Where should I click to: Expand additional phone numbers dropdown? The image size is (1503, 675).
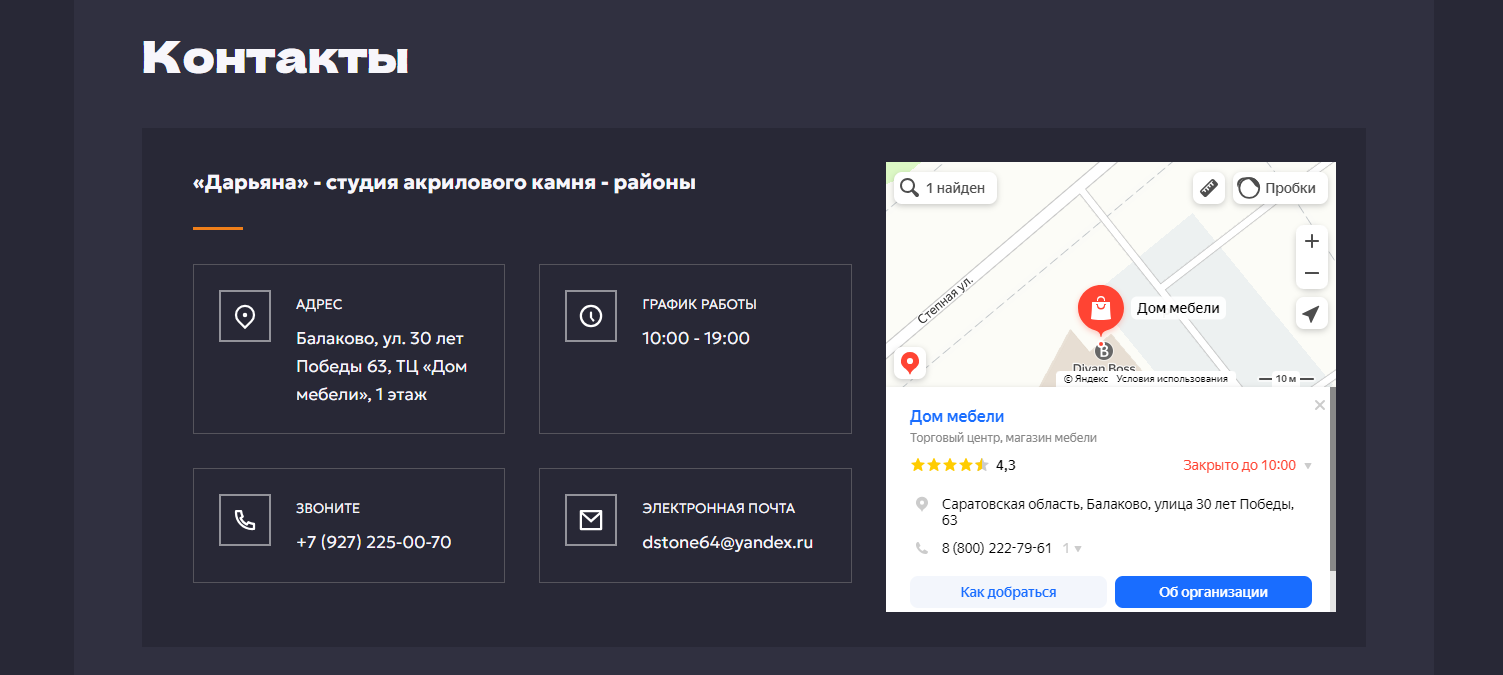click(x=1073, y=548)
